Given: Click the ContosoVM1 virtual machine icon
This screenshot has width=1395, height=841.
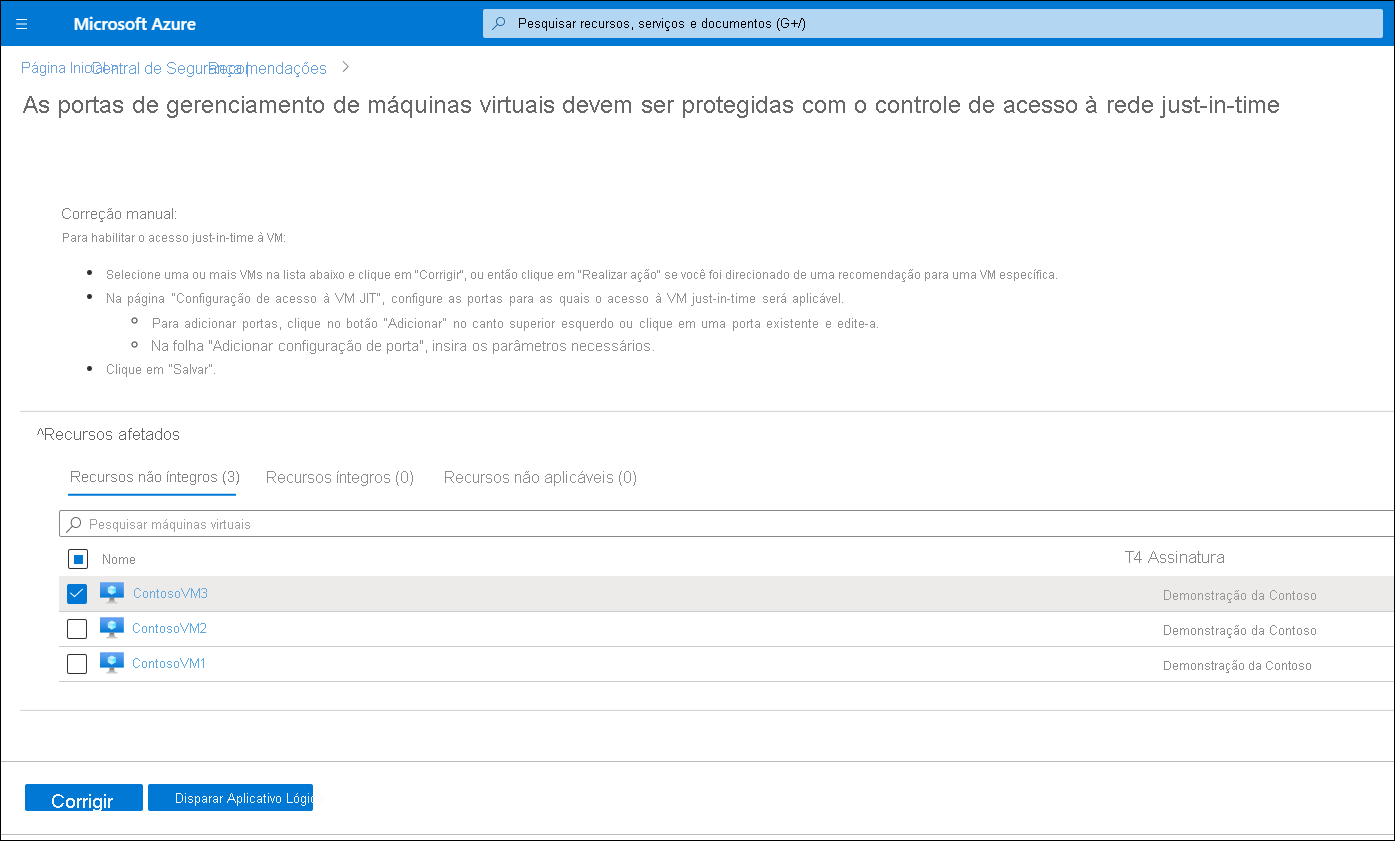Looking at the screenshot, I should [x=112, y=663].
